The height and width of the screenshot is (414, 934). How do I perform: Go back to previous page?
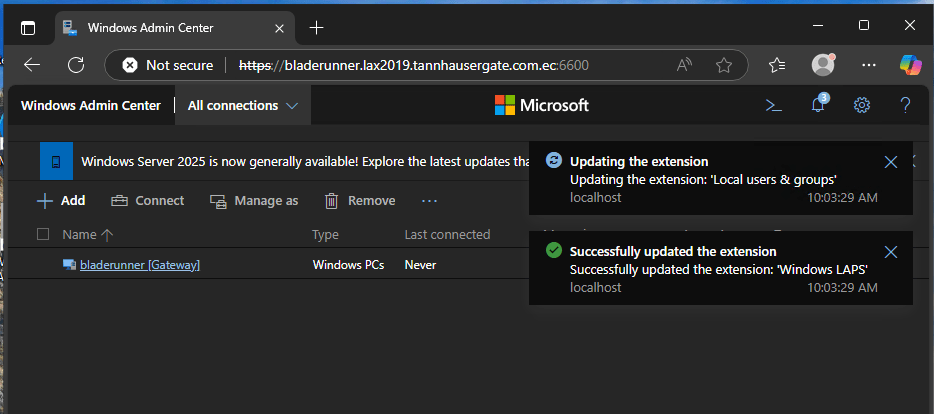(32, 65)
